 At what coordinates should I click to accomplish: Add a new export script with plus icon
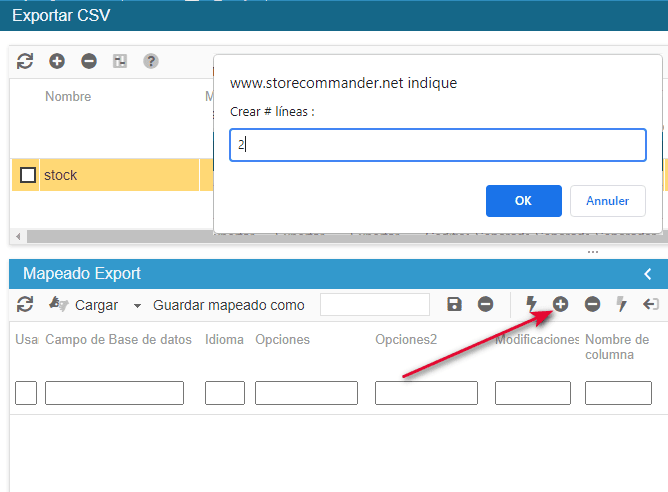(57, 62)
